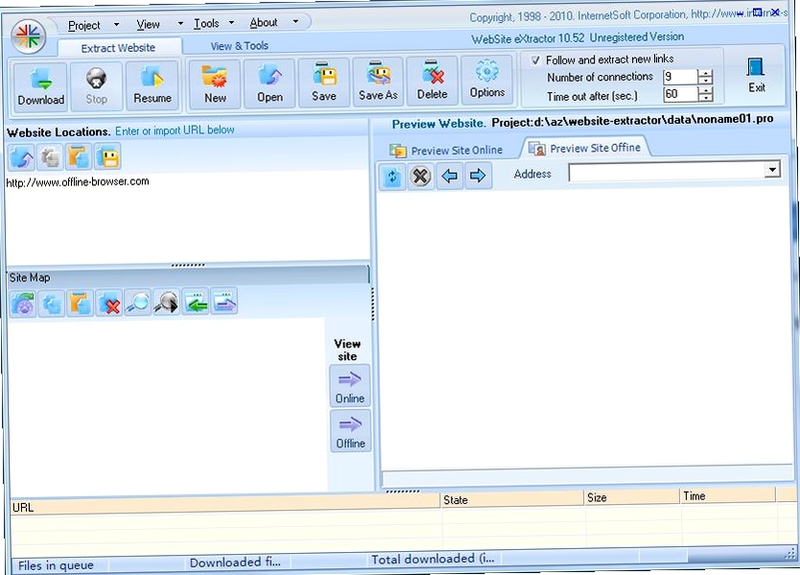The image size is (800, 575).
Task: Click the preview stop X button
Action: pos(420,177)
